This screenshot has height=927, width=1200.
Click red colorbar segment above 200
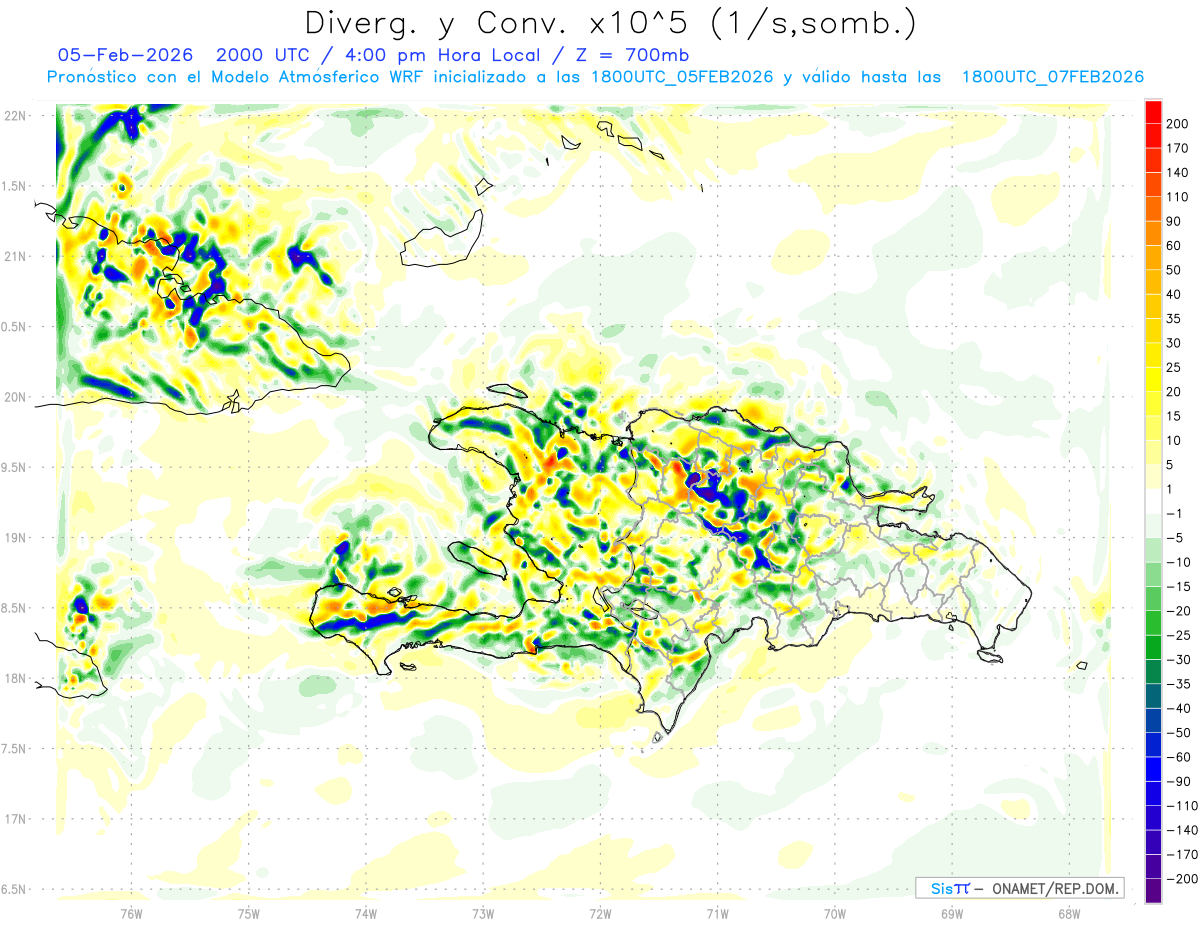(1153, 112)
